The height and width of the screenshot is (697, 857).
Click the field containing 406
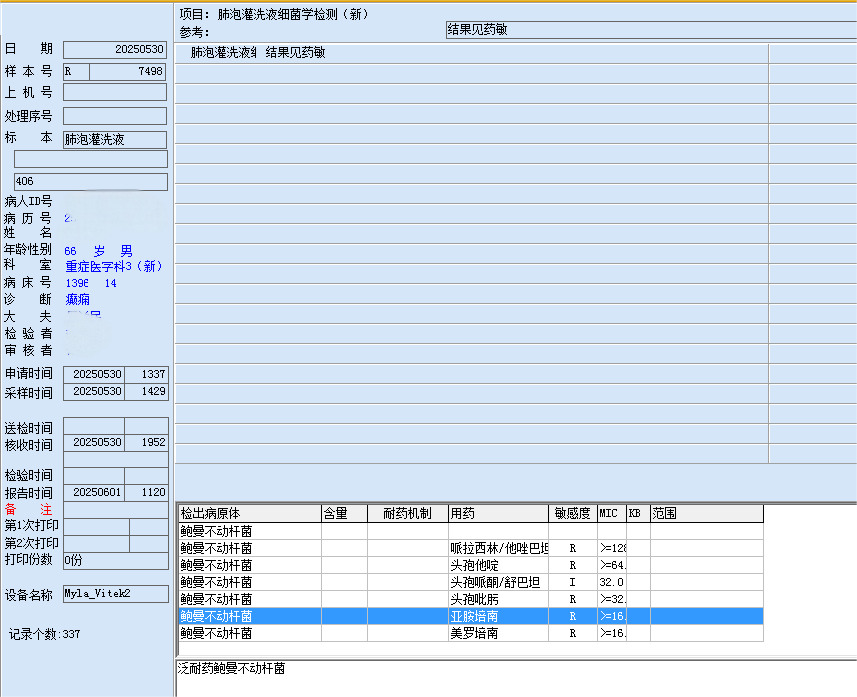[x=90, y=182]
